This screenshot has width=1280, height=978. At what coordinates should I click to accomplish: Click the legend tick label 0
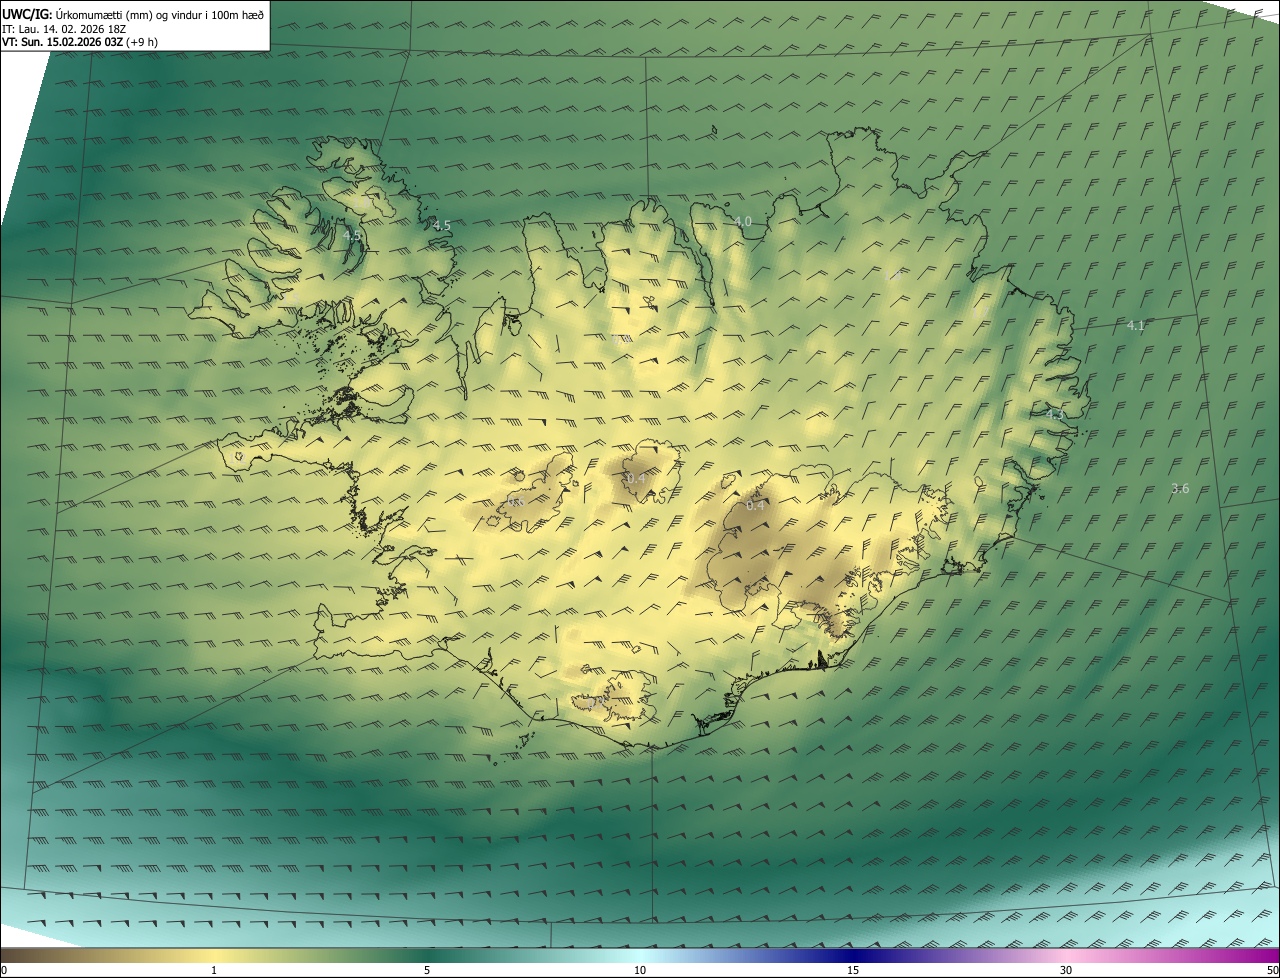tap(4, 970)
